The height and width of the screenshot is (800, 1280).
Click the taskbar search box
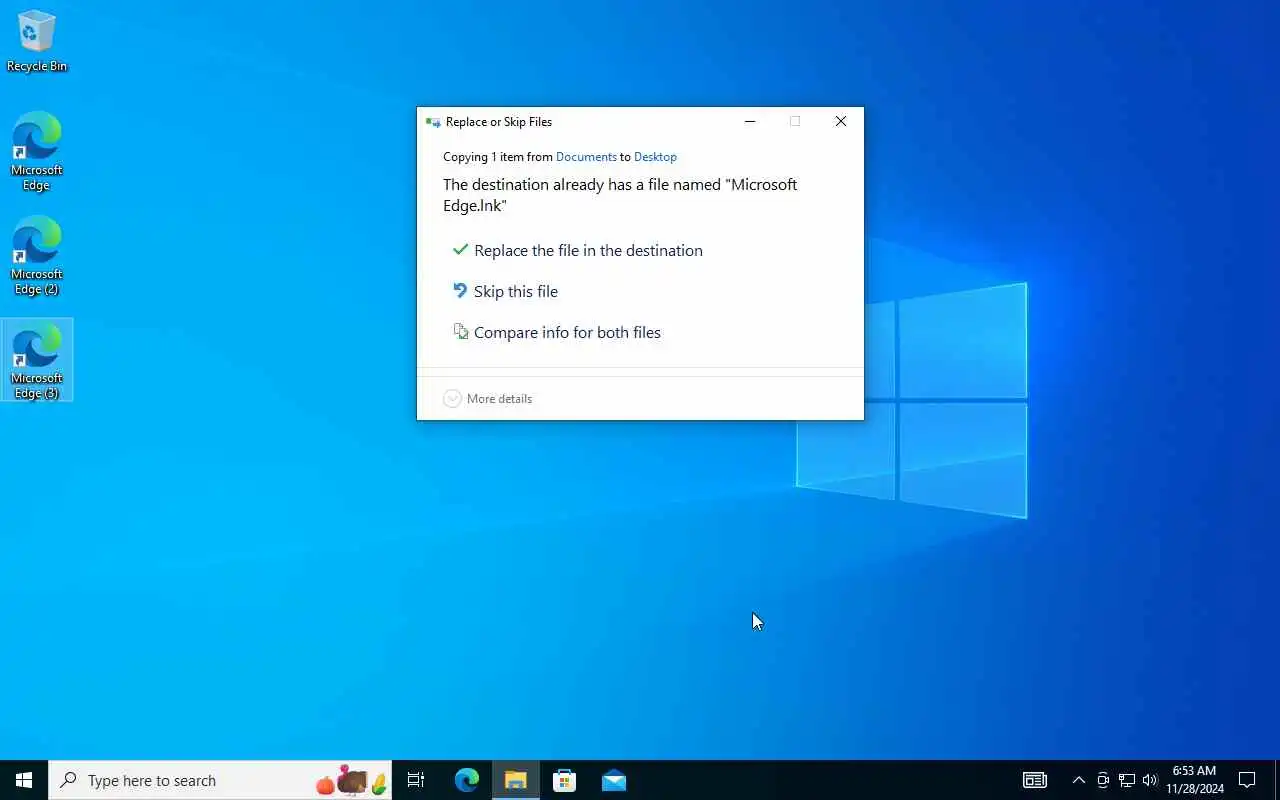click(x=220, y=780)
